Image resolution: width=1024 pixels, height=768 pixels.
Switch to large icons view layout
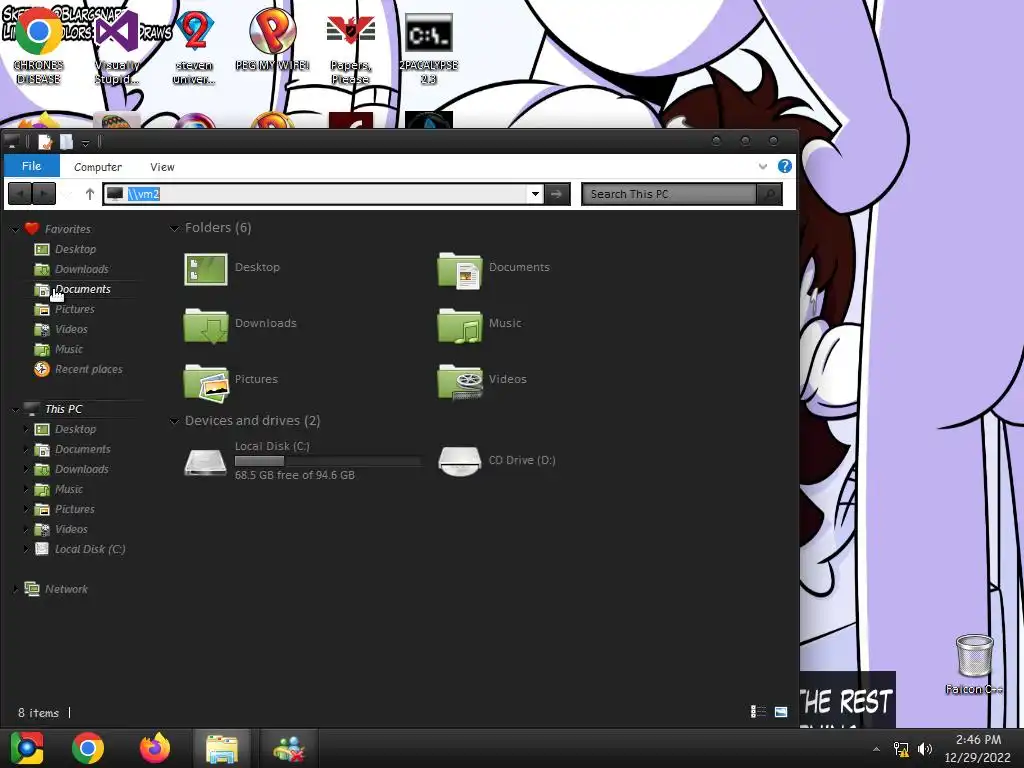tap(780, 711)
